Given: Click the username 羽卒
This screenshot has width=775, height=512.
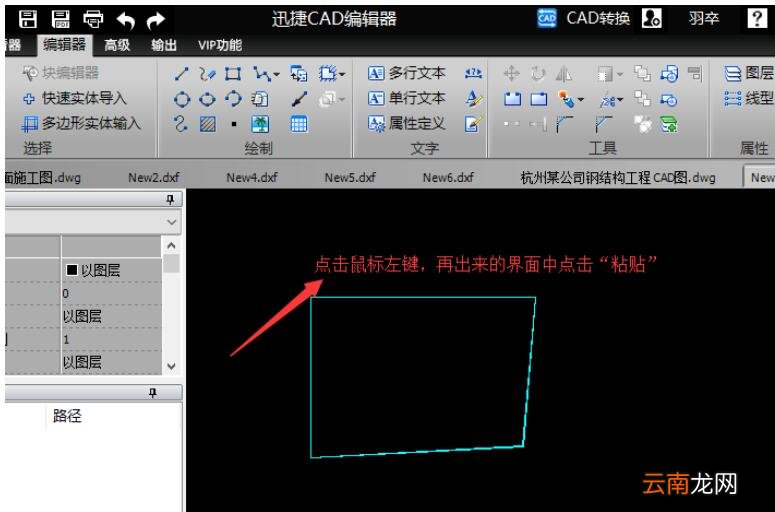Looking at the screenshot, I should pyautogui.click(x=704, y=19).
